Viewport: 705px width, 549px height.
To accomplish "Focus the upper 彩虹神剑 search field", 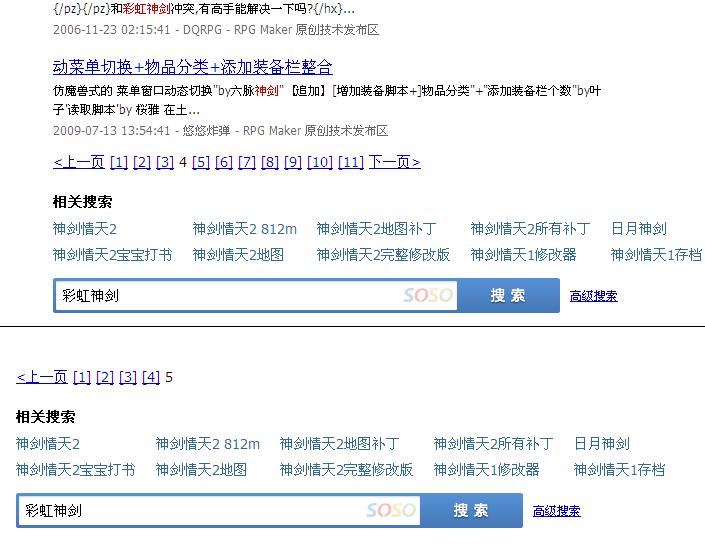I will point(255,295).
